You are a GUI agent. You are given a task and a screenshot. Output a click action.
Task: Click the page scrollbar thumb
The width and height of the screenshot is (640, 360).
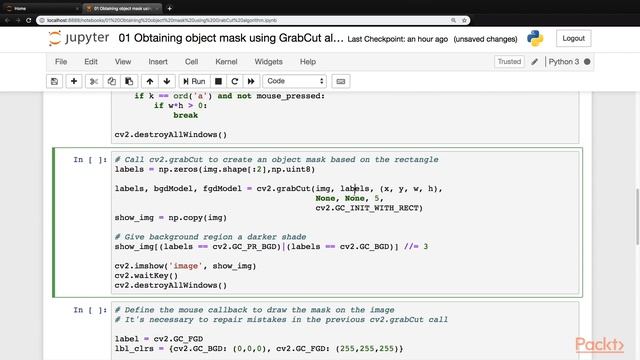pos(637,216)
